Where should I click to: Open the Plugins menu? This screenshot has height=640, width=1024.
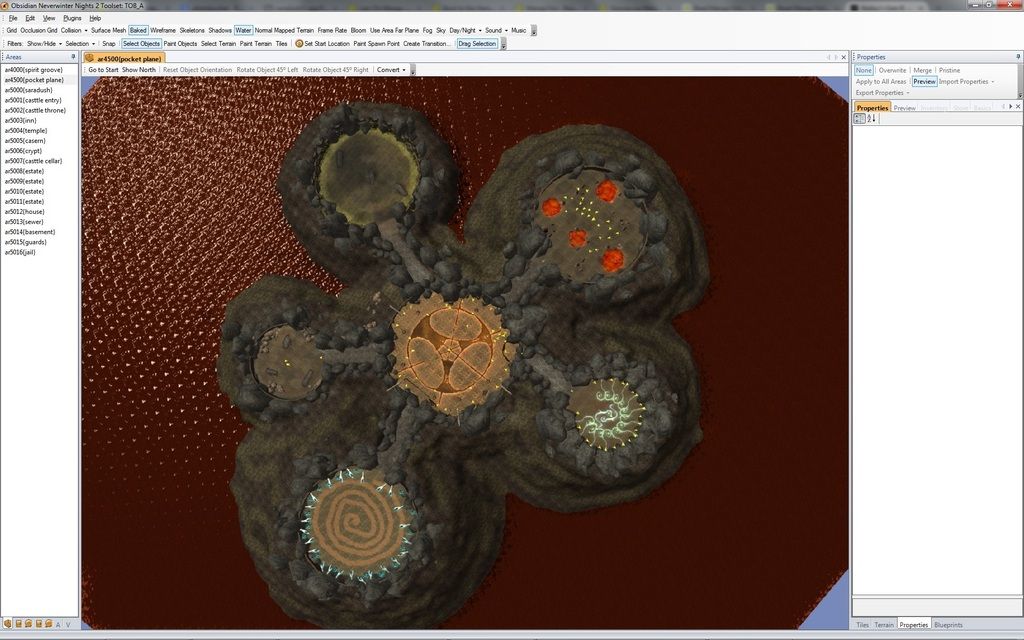coord(72,18)
